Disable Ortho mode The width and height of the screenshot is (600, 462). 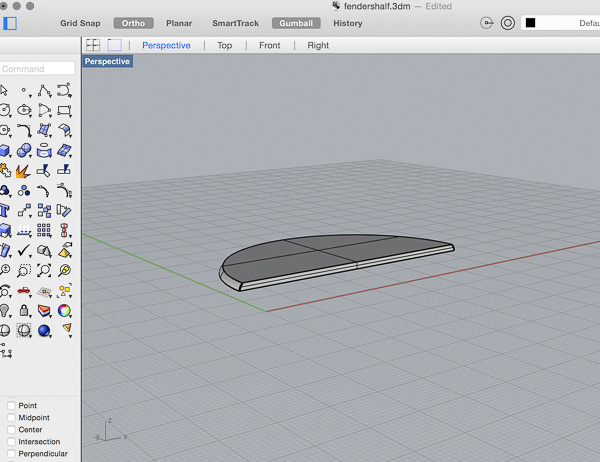(134, 23)
